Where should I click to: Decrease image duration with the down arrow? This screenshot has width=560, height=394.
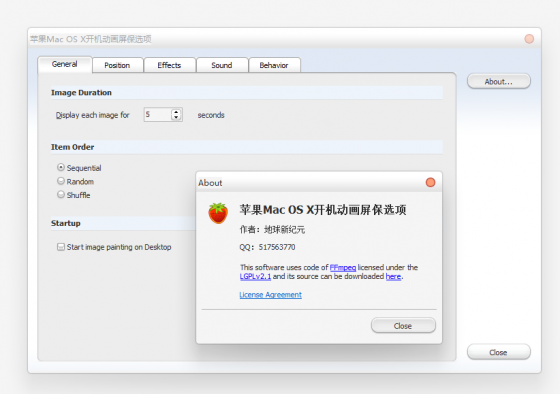click(x=176, y=118)
